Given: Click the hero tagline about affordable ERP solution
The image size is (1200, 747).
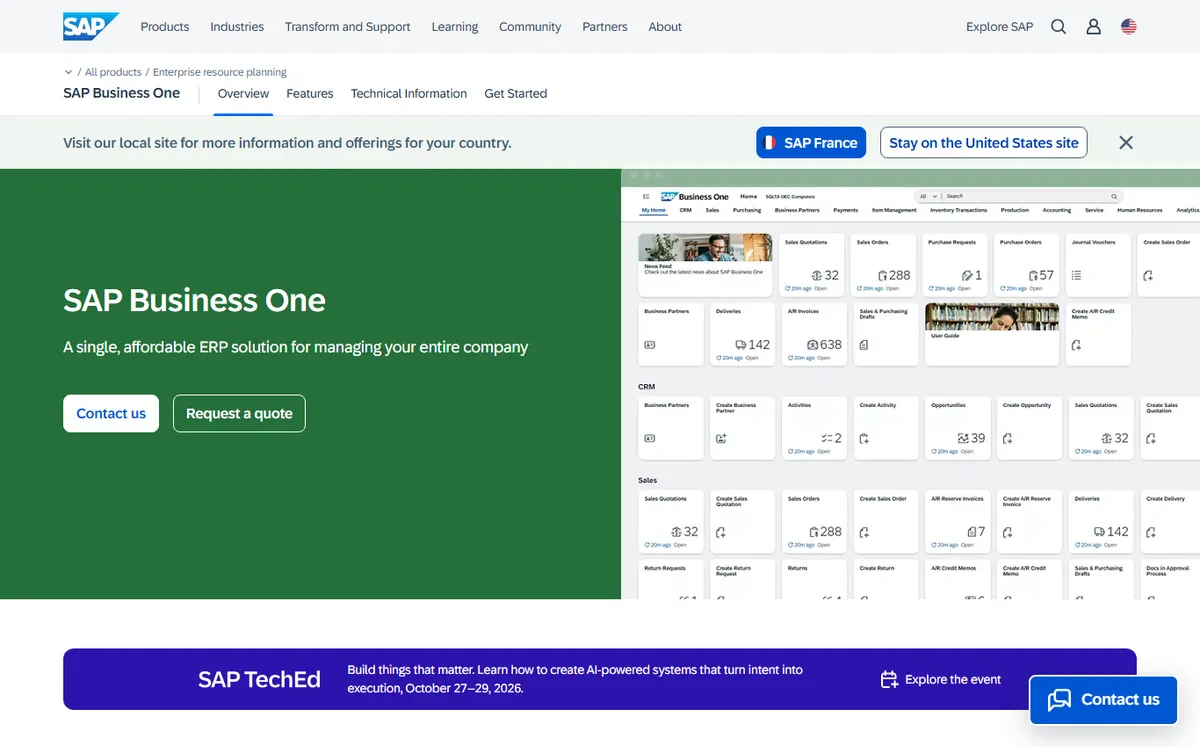Looking at the screenshot, I should pyautogui.click(x=296, y=348).
